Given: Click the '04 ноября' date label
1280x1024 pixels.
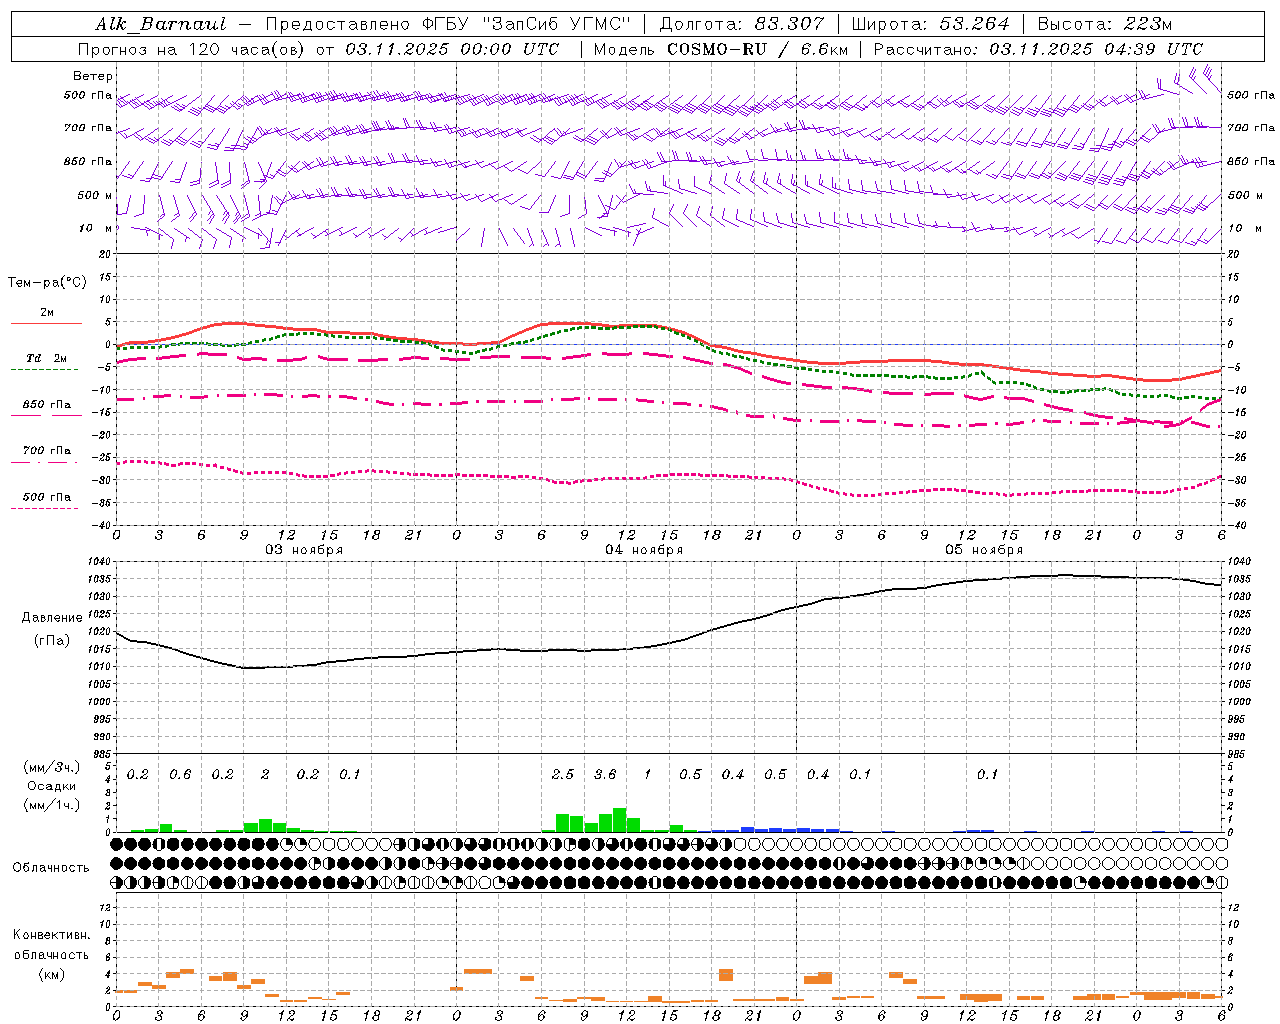Looking at the screenshot, I should 643,550.
